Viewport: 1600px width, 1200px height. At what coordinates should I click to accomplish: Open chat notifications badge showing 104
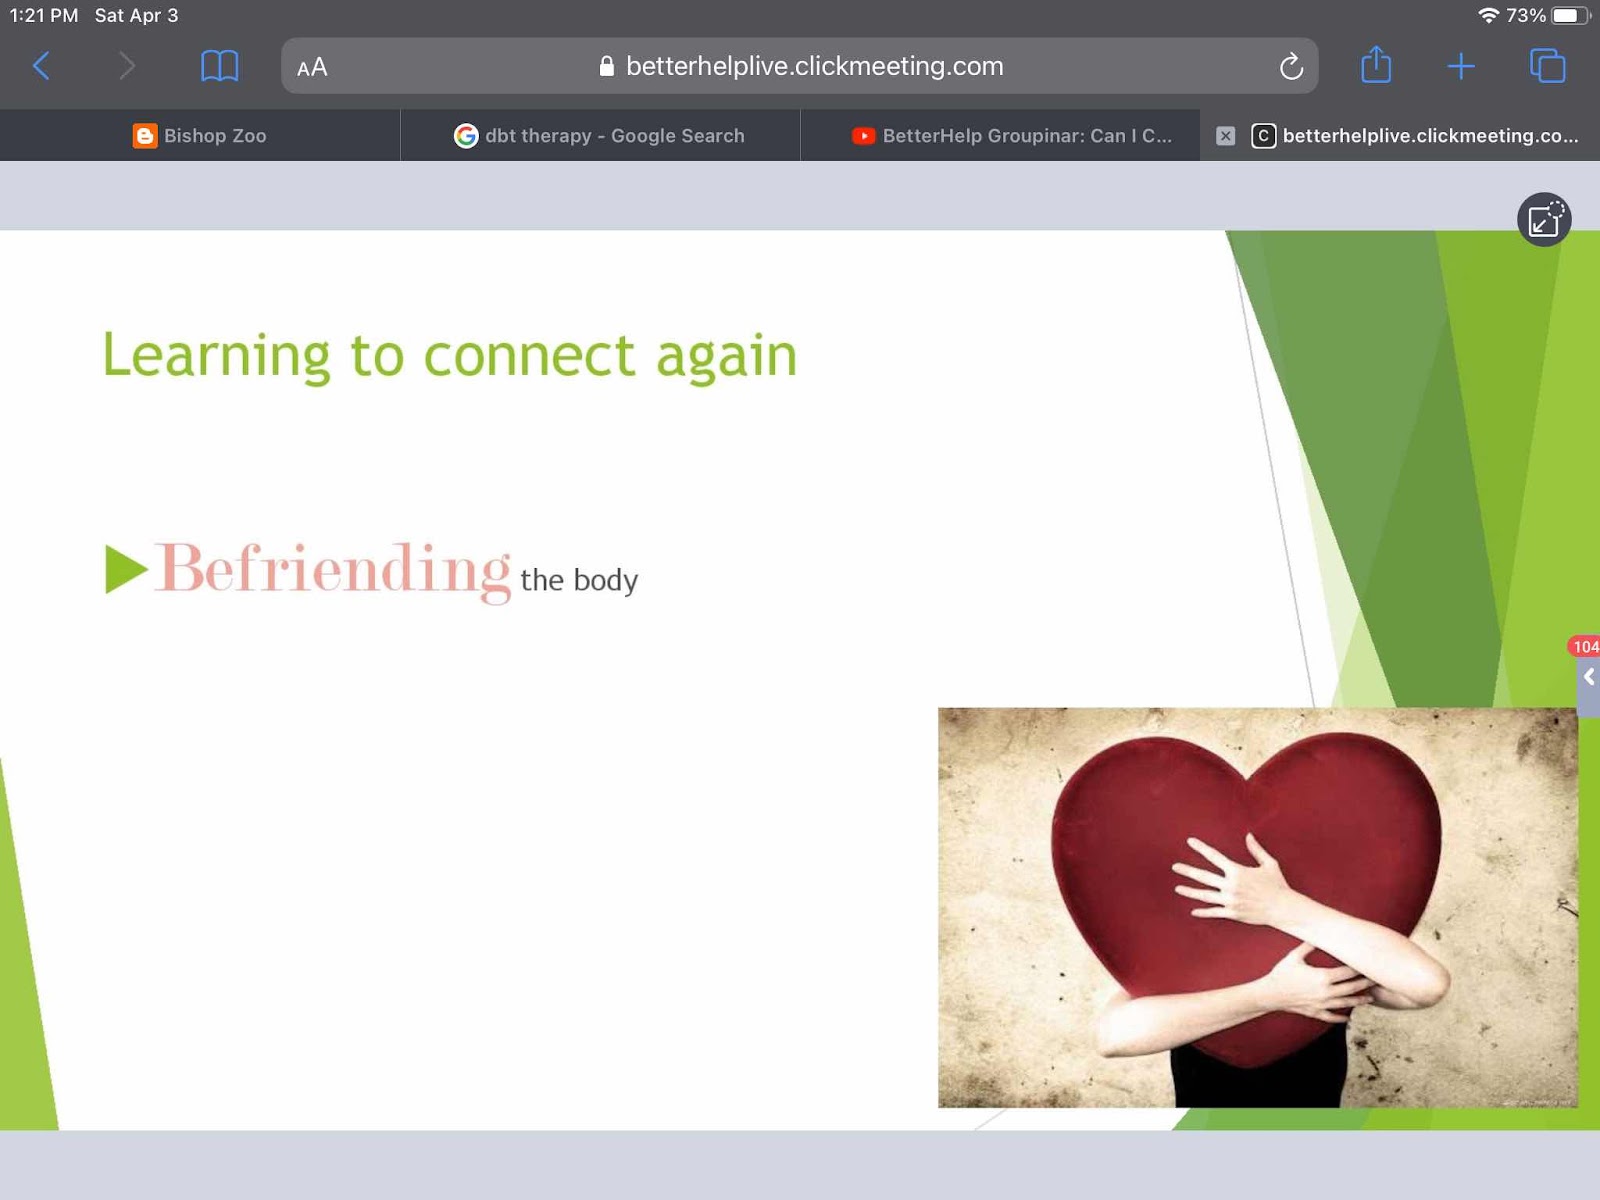(x=1585, y=646)
